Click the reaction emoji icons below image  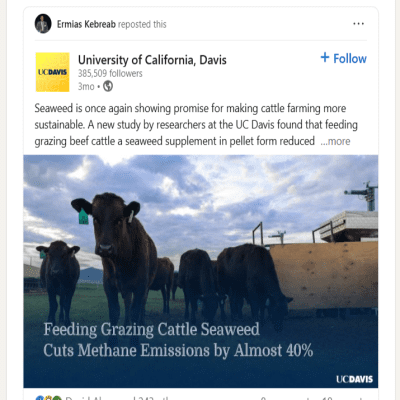(x=49, y=398)
